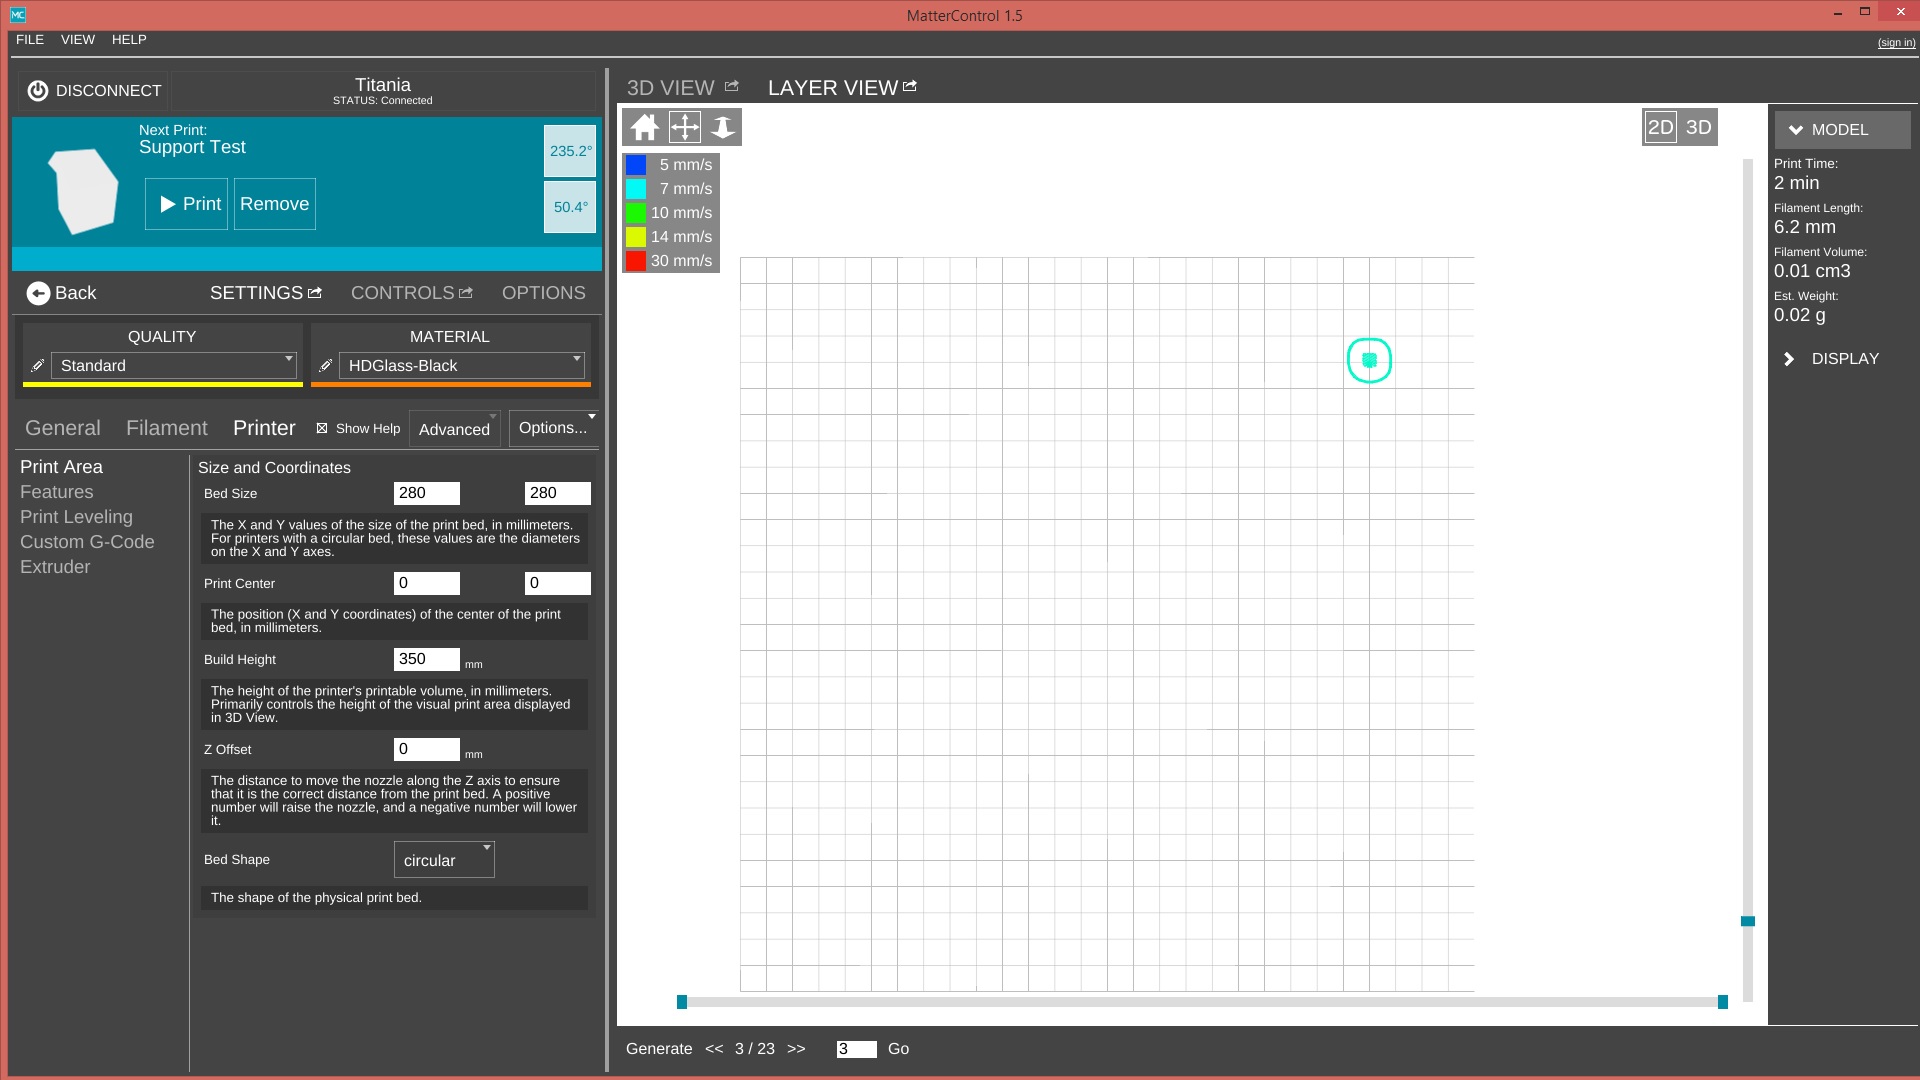Click the pencil edit icon beside HDGlass-Black material
This screenshot has width=1920, height=1080.
325,366
